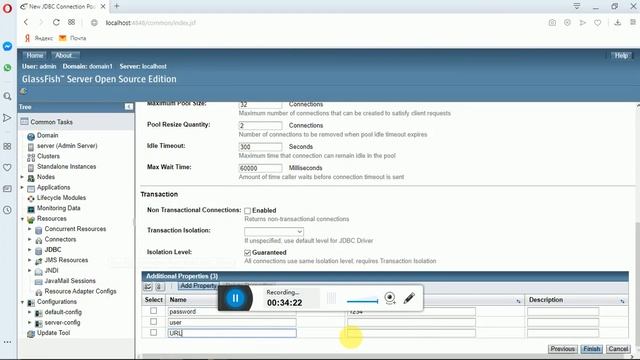This screenshot has height=360, width=640.
Task: Pause the screen recording
Action: tap(235, 298)
